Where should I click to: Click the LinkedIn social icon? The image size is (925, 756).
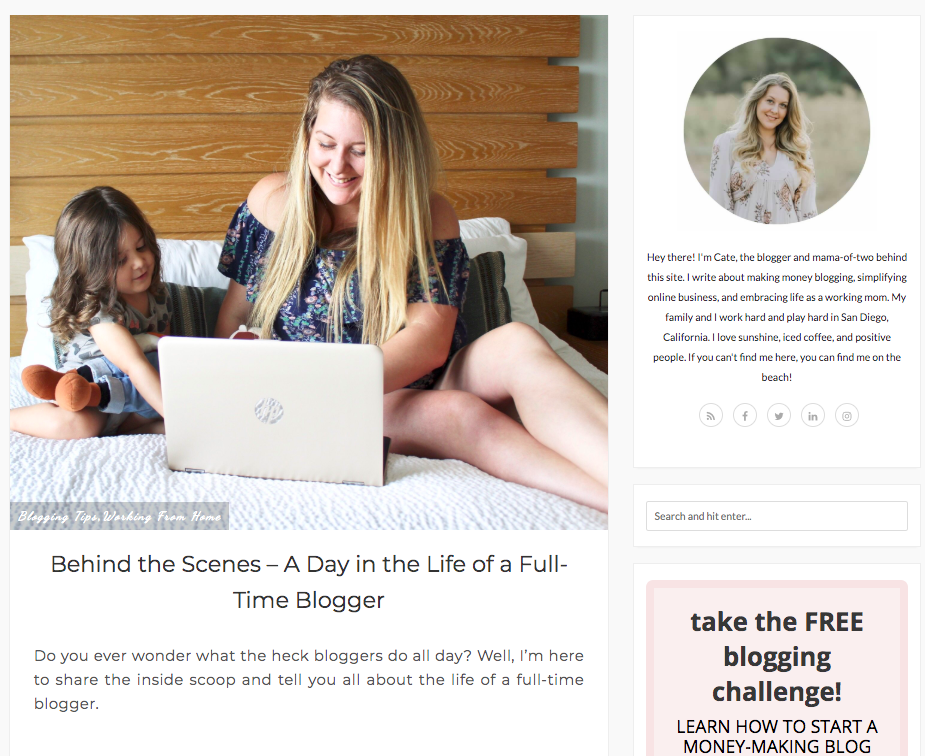tap(813, 416)
